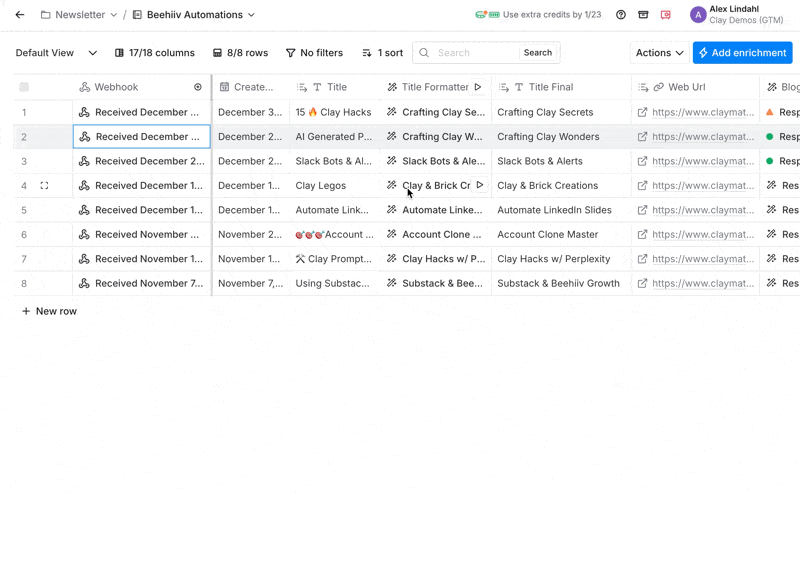
Task: Select row number 7
Action: click(x=24, y=259)
